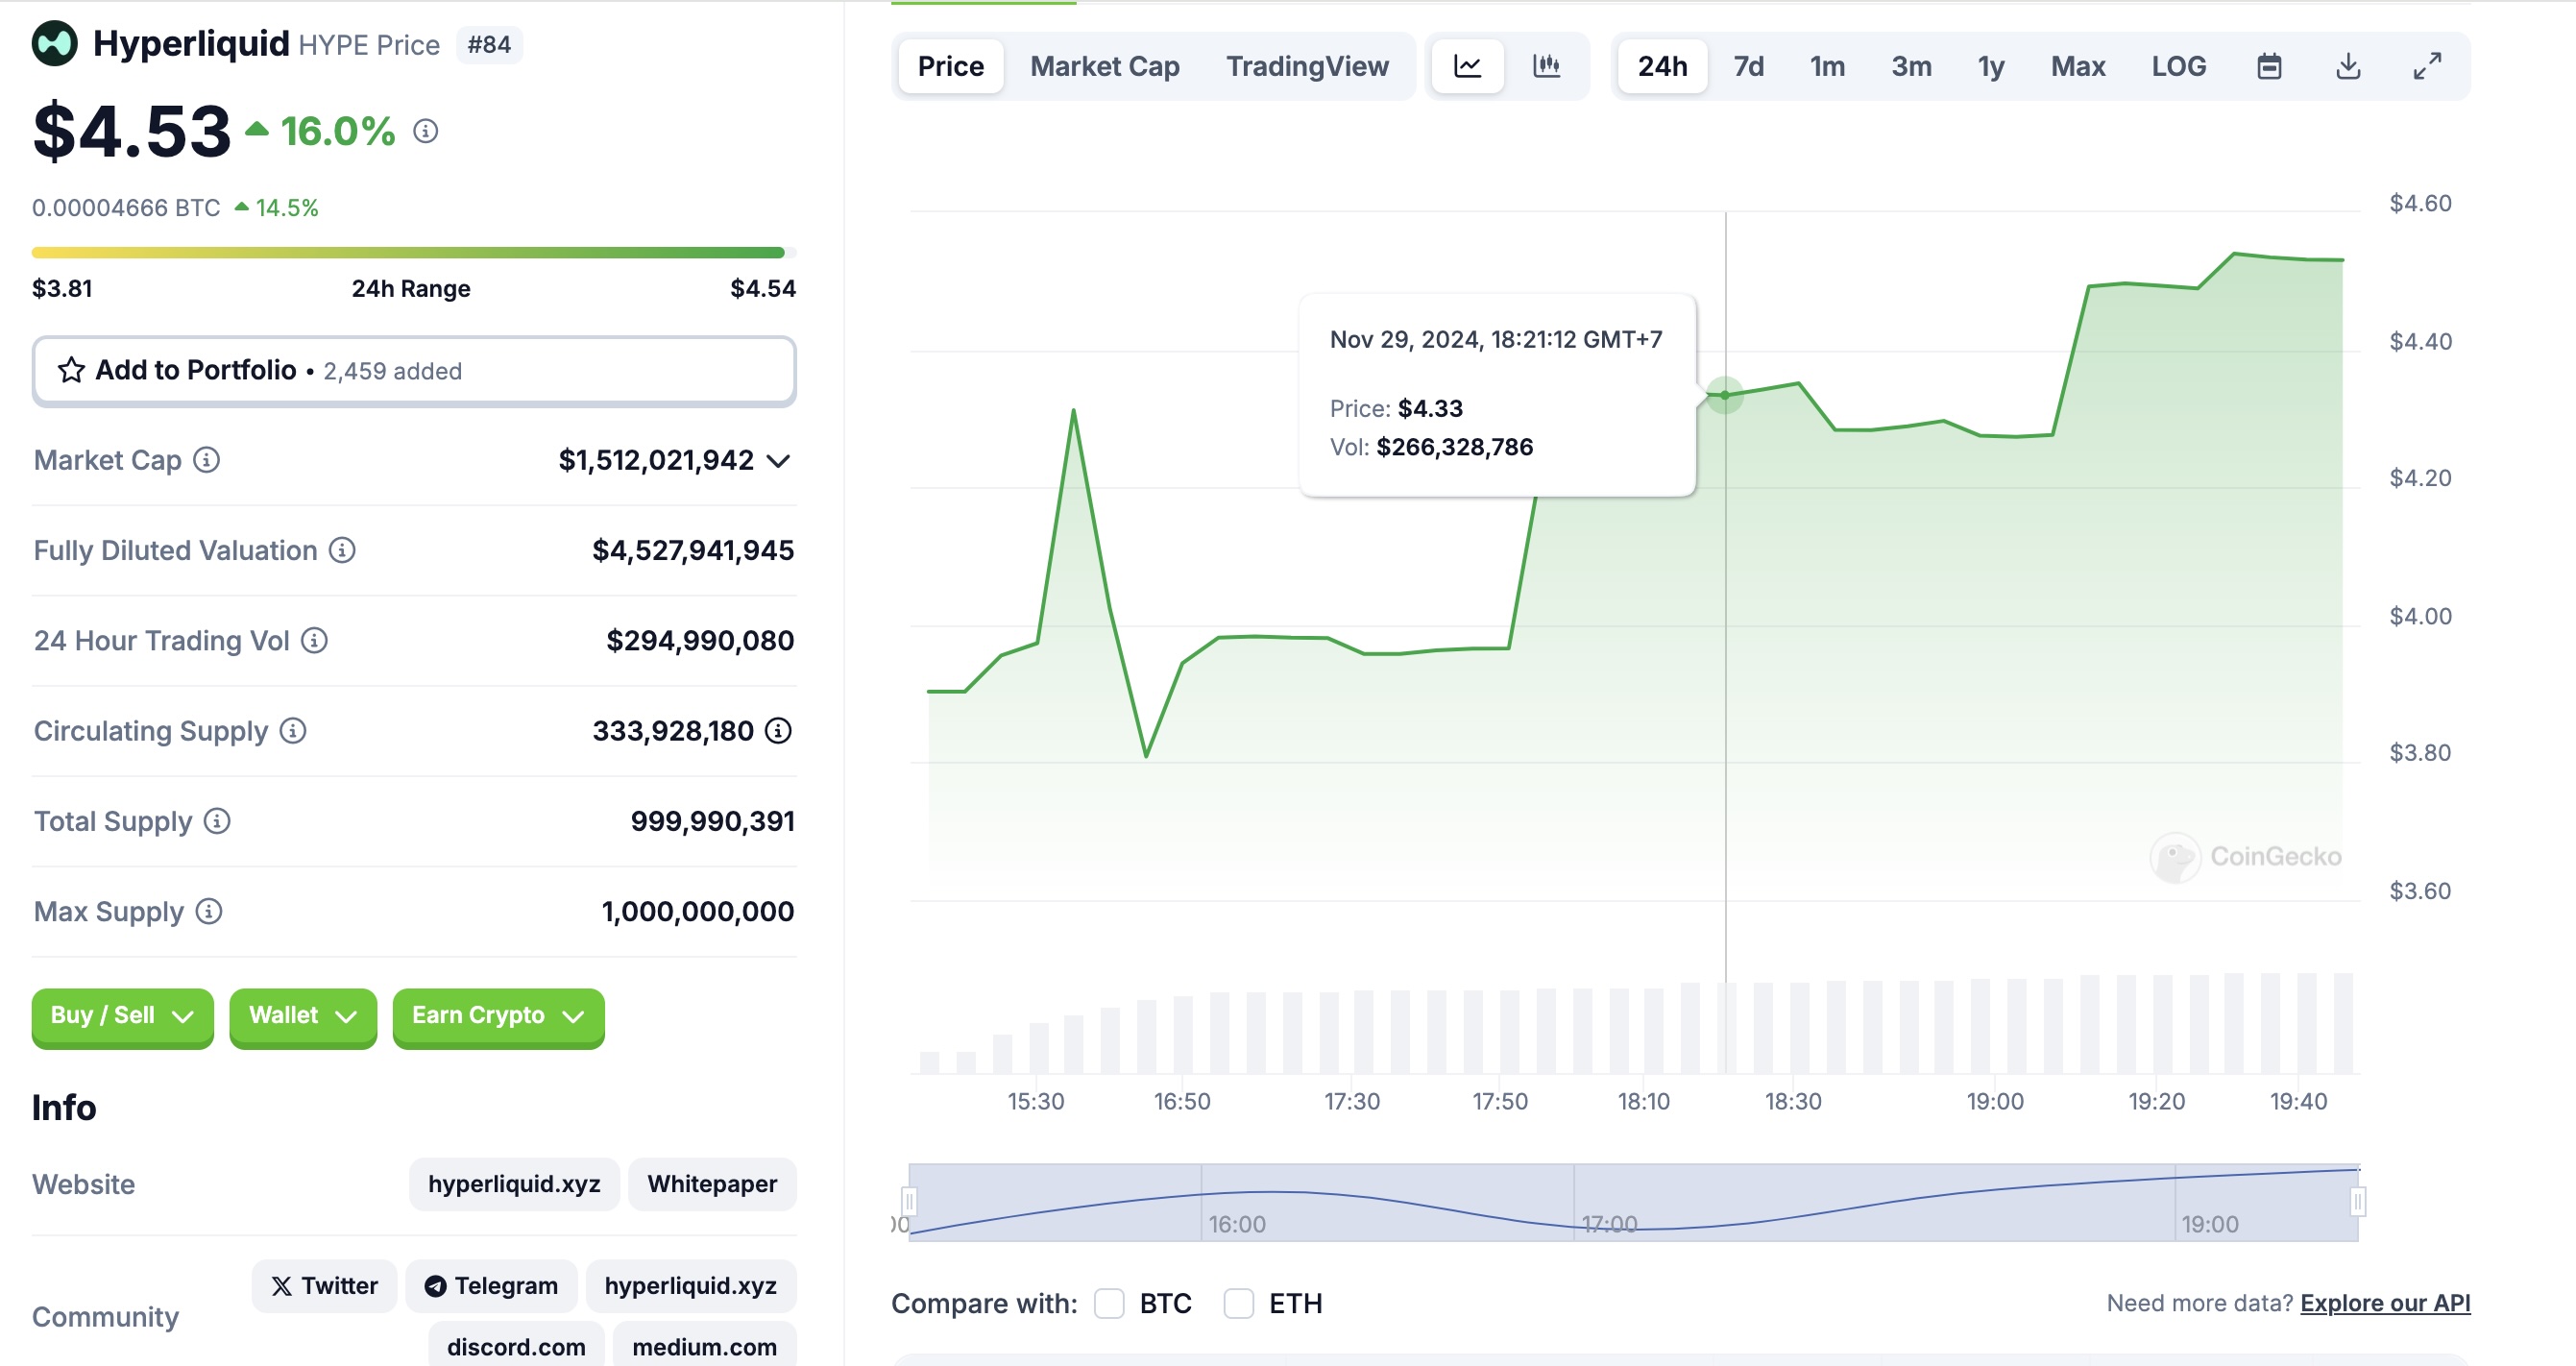Switch to candlestick chart view icon
The height and width of the screenshot is (1366, 2576).
tap(1546, 66)
